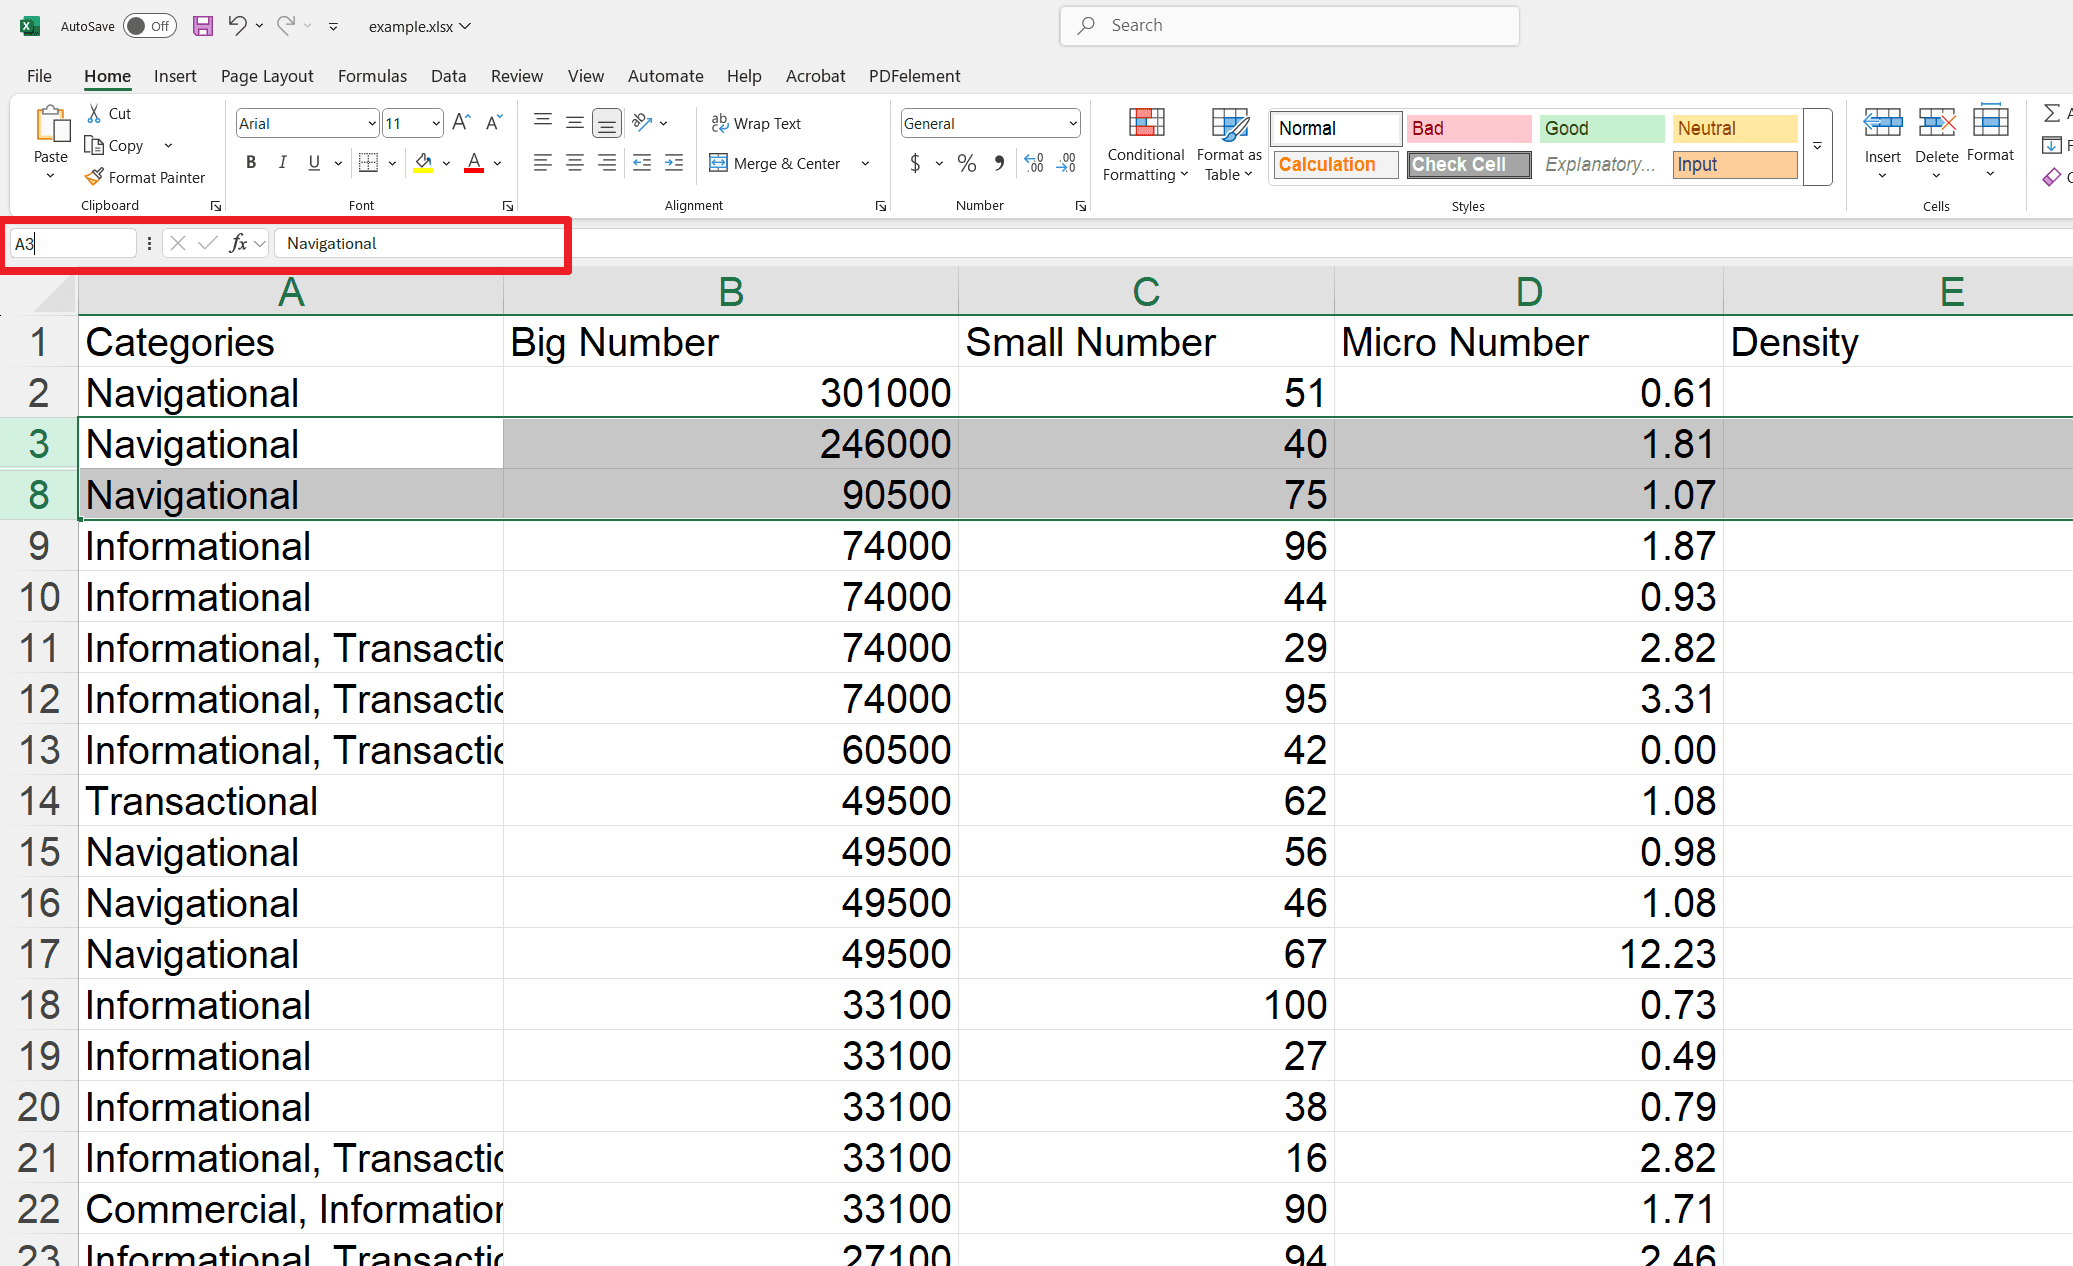Click the Top Align icon
2073x1266 pixels.
(543, 122)
